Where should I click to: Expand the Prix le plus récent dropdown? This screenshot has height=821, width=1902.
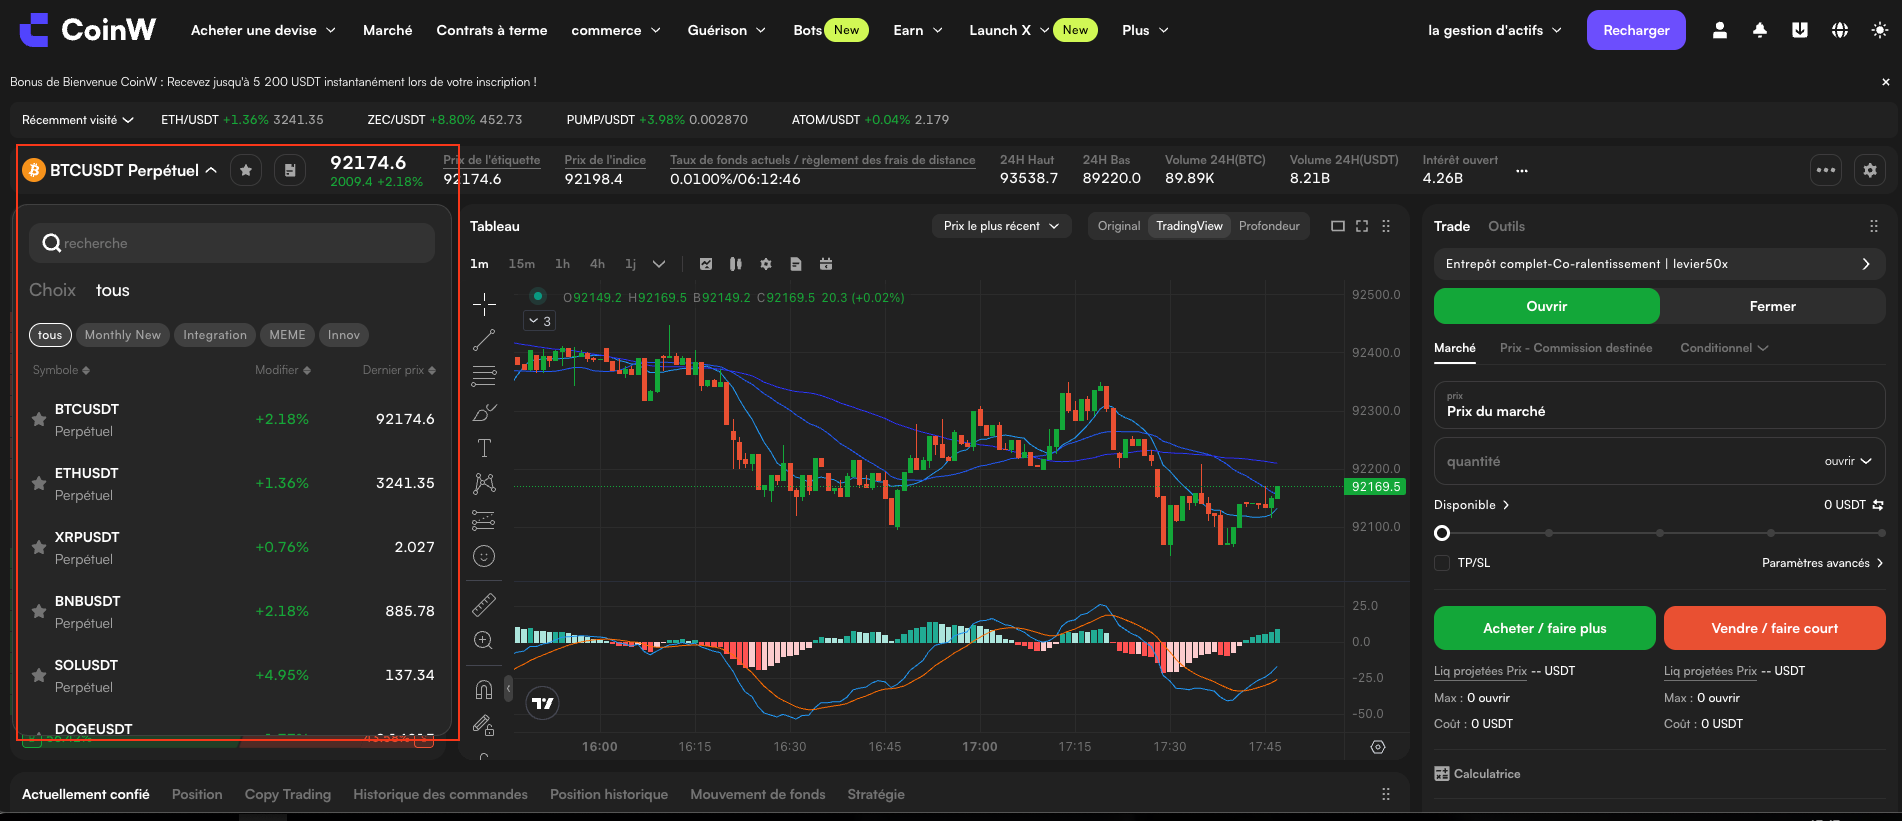pos(1001,226)
